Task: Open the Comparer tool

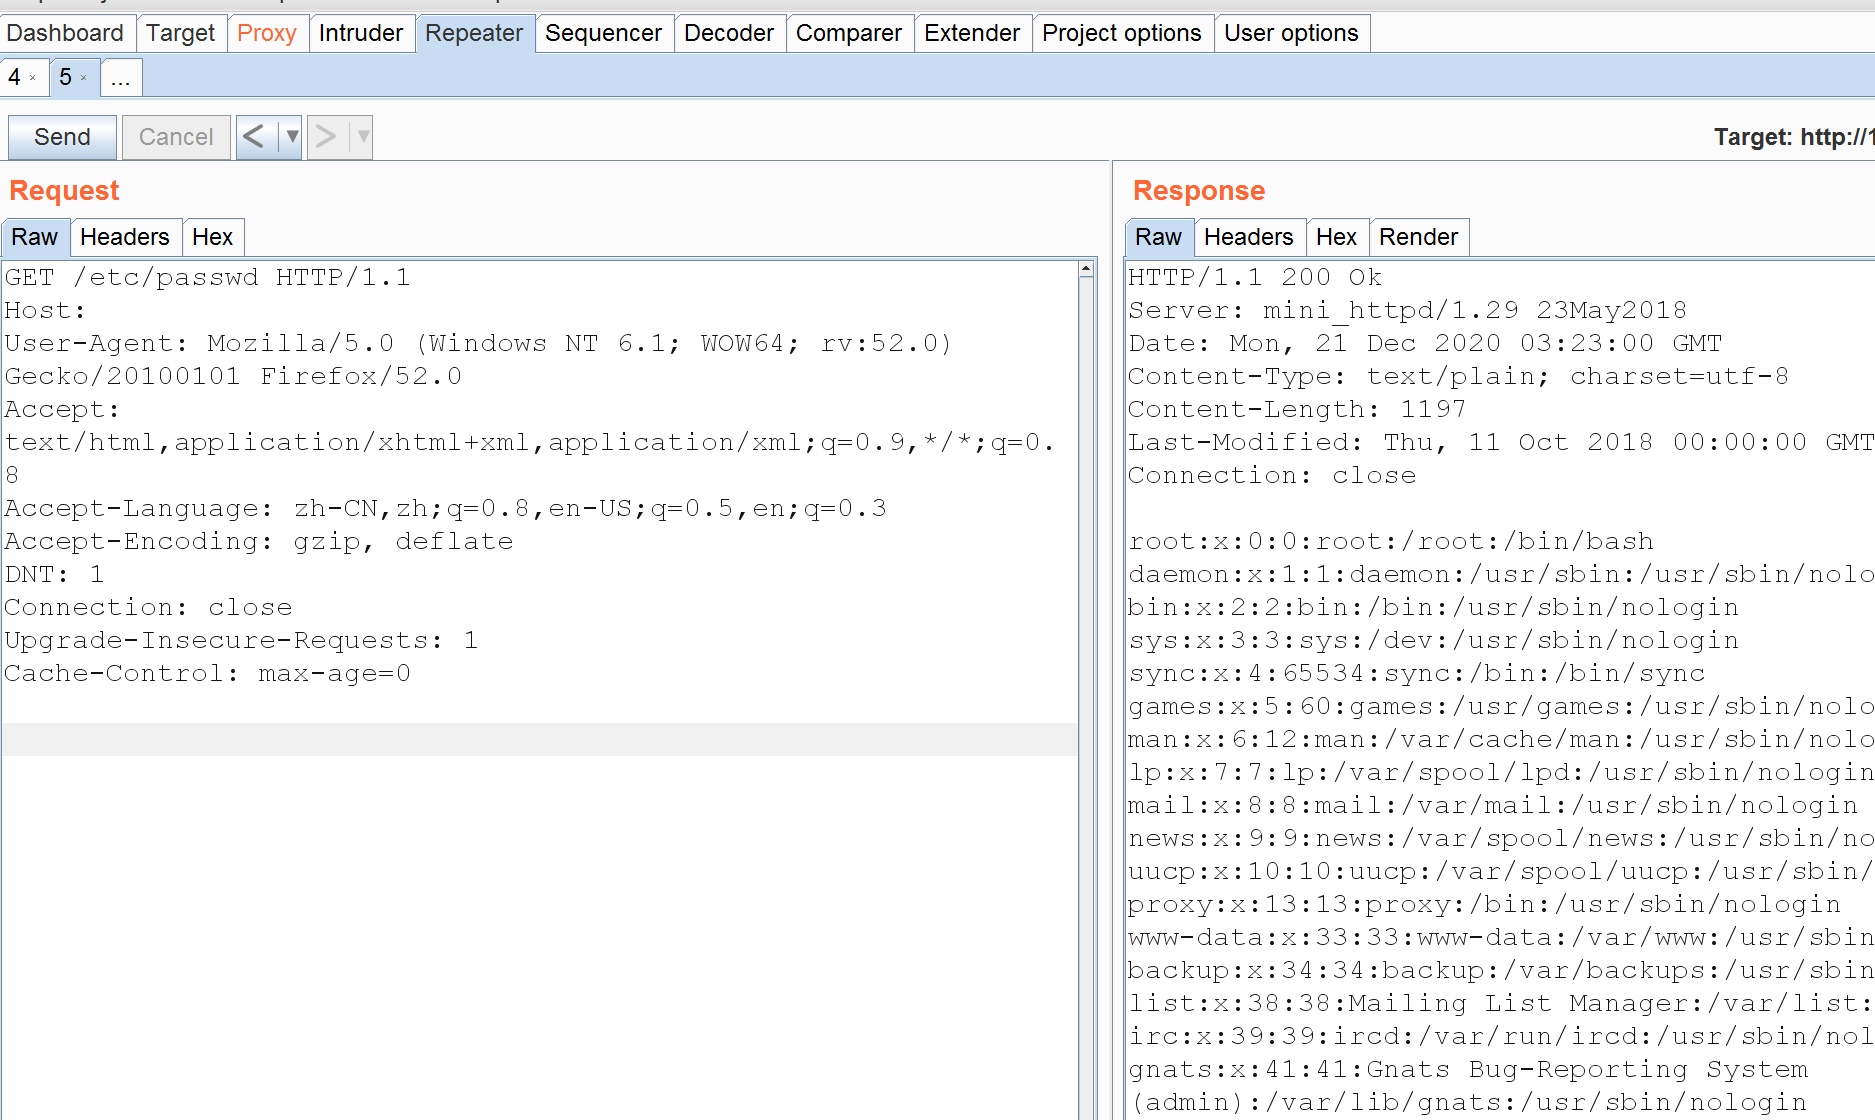Action: [x=849, y=32]
